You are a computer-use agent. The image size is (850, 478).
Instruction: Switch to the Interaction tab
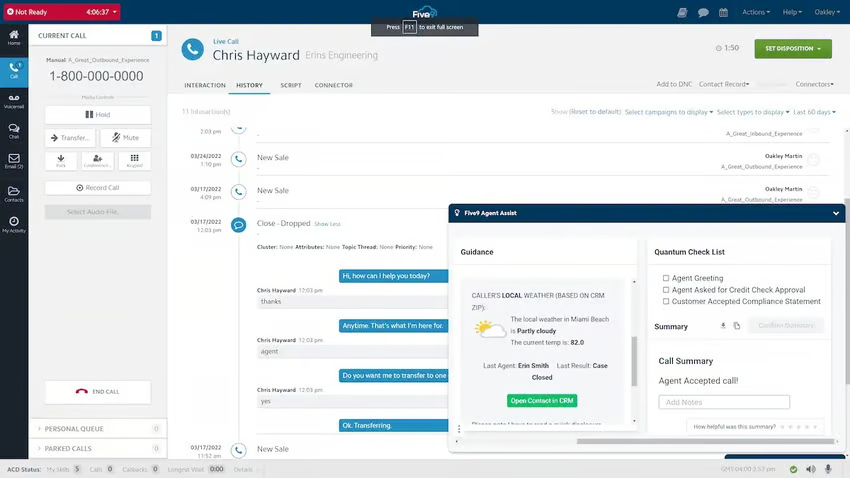pyautogui.click(x=205, y=85)
